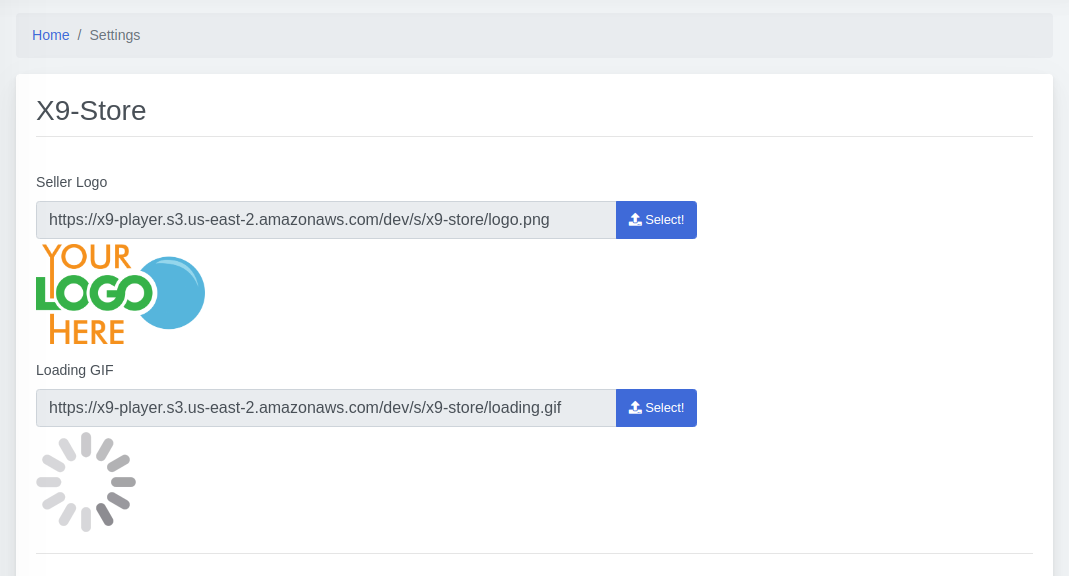Click the Seller Logo field label

71,182
